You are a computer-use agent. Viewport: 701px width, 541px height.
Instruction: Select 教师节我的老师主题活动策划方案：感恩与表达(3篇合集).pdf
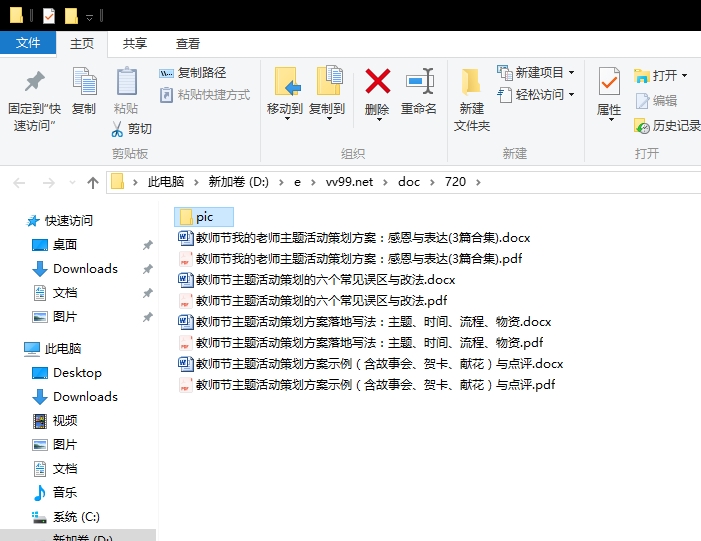click(350, 259)
